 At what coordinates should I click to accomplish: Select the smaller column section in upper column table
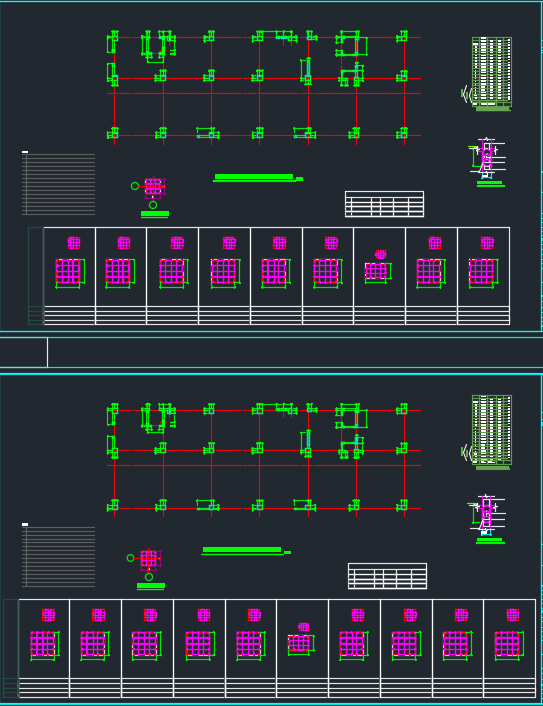click(x=378, y=267)
